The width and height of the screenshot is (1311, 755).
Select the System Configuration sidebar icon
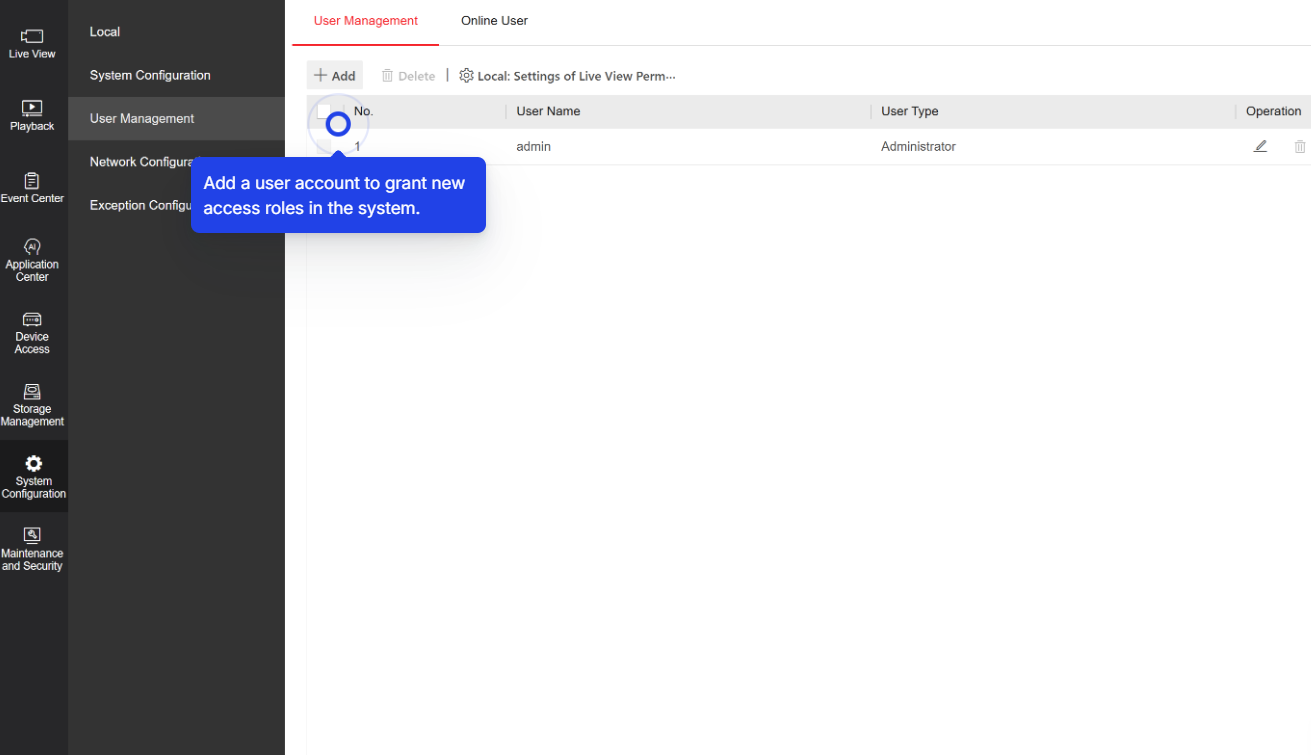(x=32, y=476)
